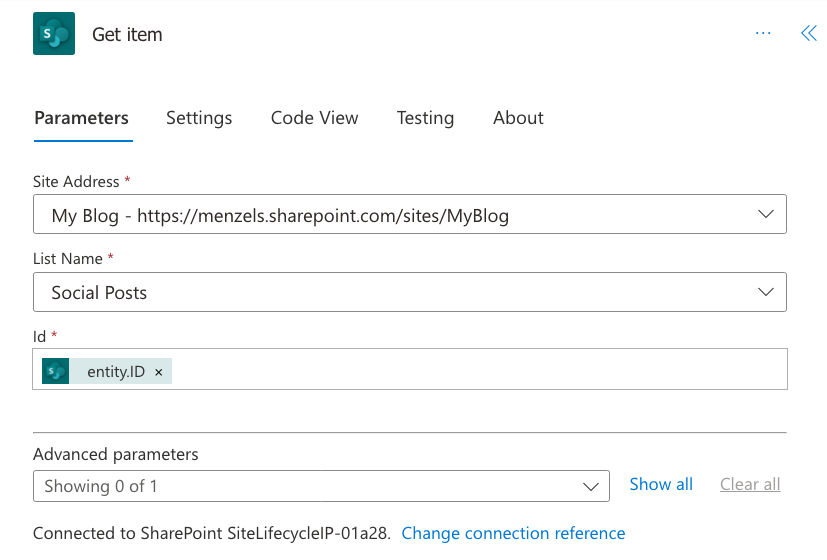
Task: Select the Get item action title
Action: click(x=127, y=34)
